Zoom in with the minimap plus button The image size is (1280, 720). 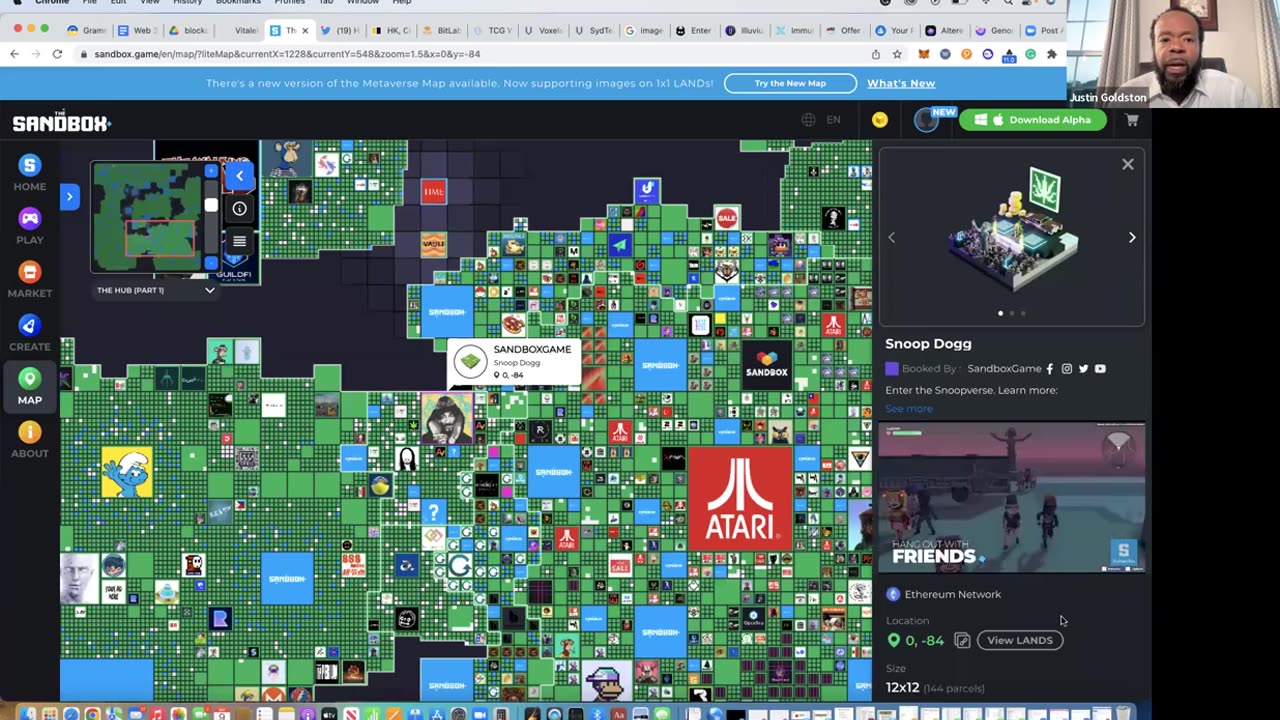pyautogui.click(x=211, y=171)
